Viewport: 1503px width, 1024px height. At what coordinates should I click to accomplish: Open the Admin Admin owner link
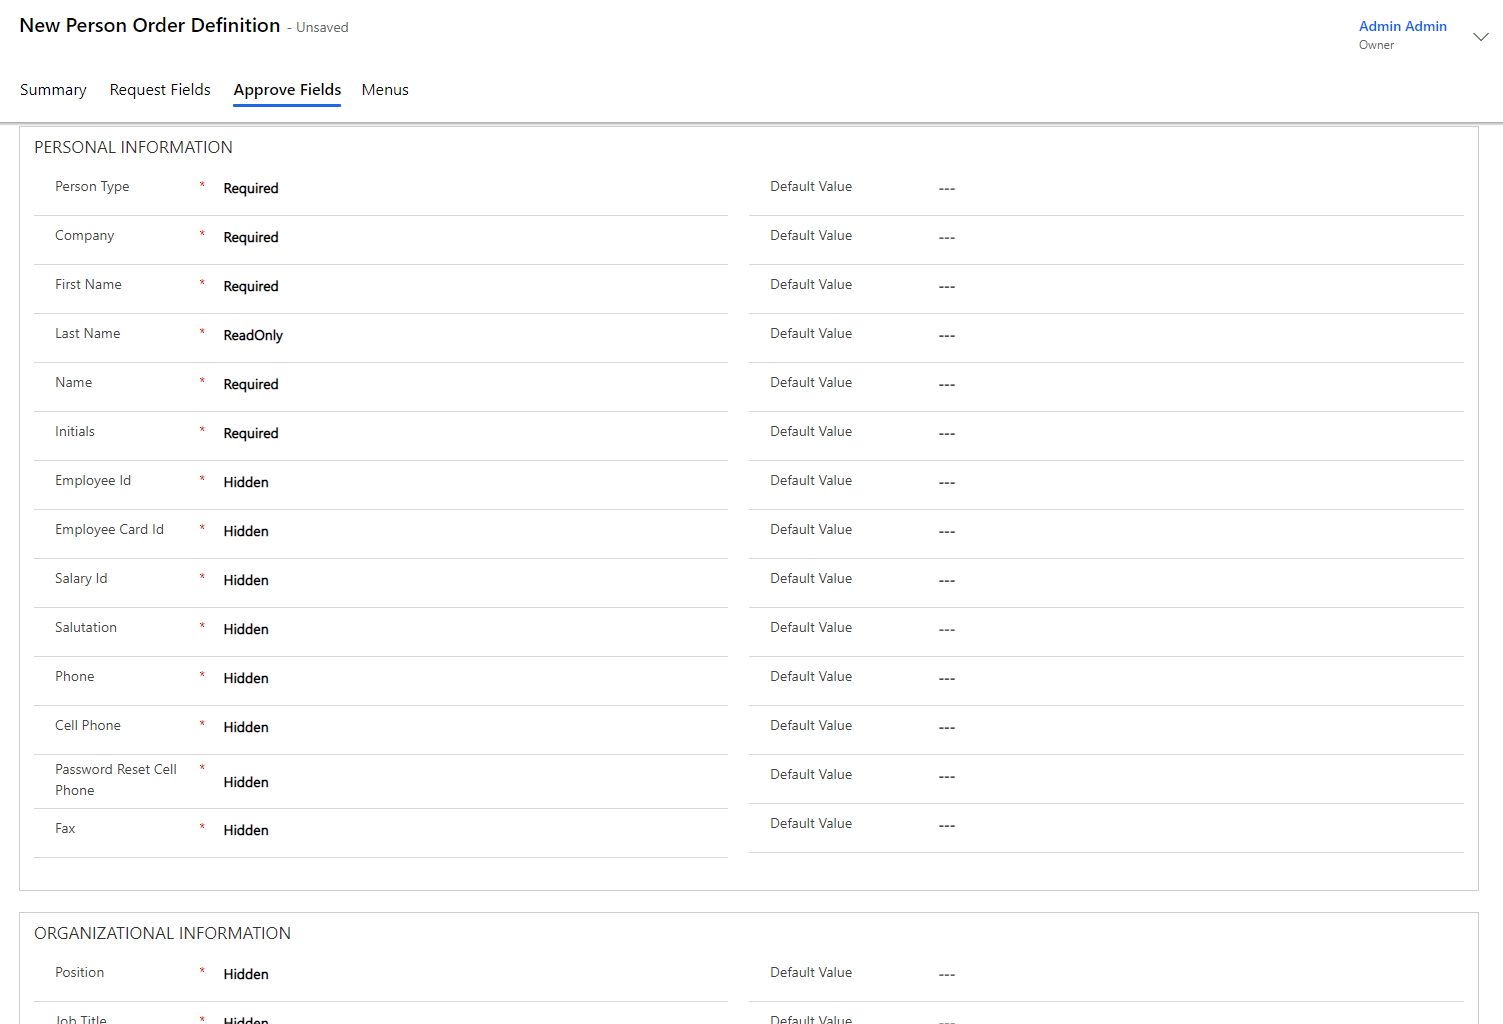(1402, 26)
